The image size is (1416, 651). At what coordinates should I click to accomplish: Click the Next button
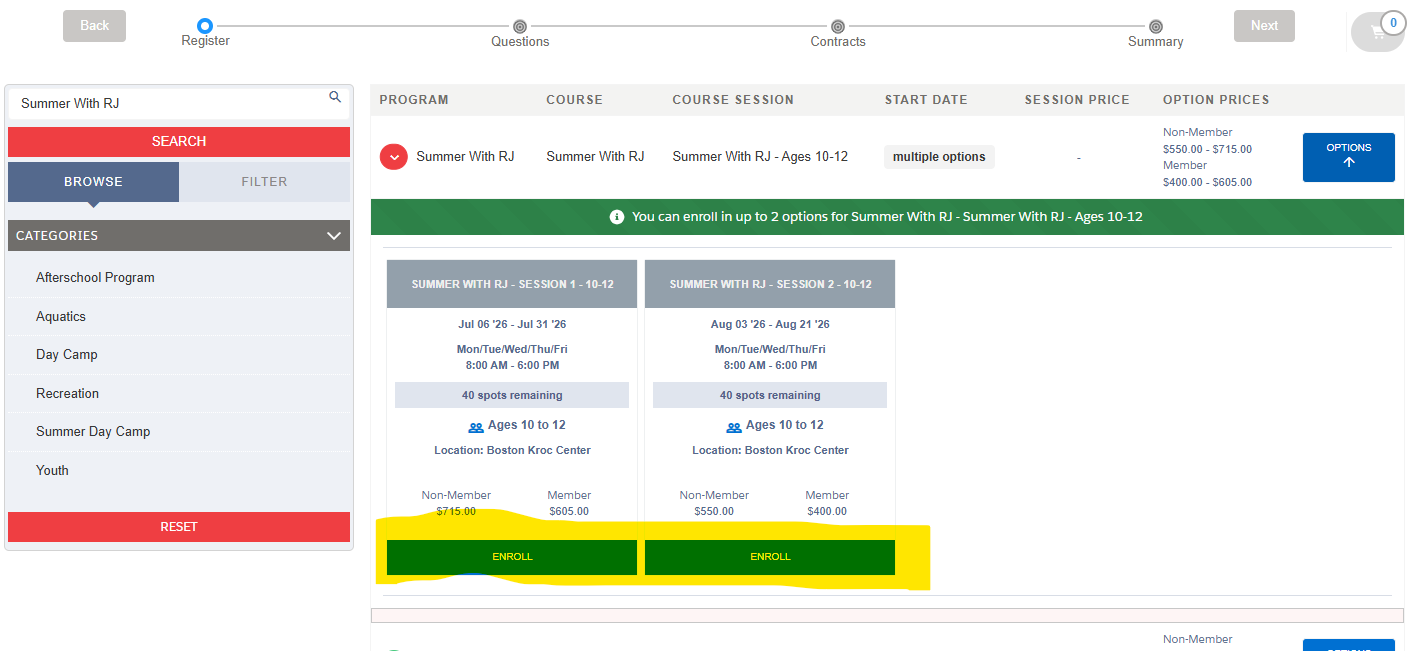point(1264,26)
